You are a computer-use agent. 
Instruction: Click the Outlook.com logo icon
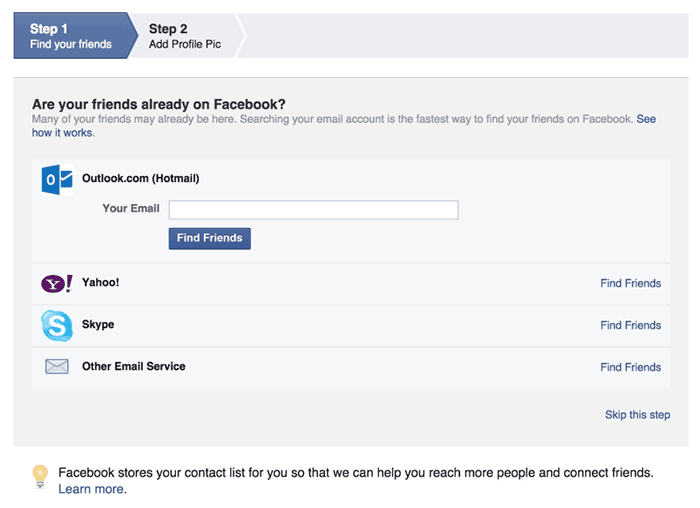tap(56, 180)
